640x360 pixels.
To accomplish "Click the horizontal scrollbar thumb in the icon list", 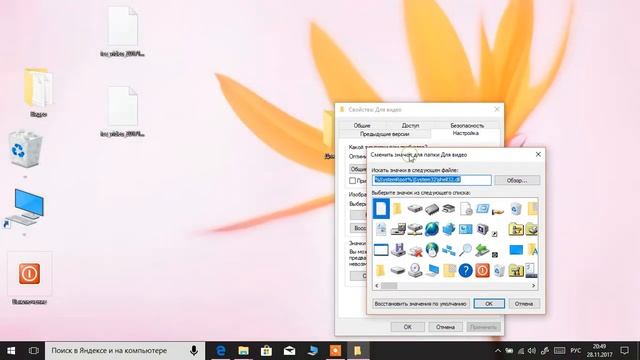I will click(x=389, y=286).
